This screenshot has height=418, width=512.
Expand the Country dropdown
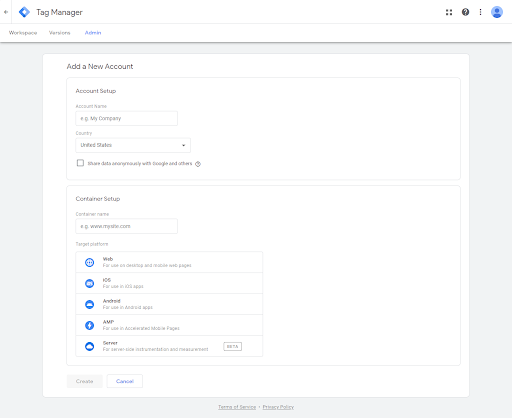pyautogui.click(x=133, y=145)
